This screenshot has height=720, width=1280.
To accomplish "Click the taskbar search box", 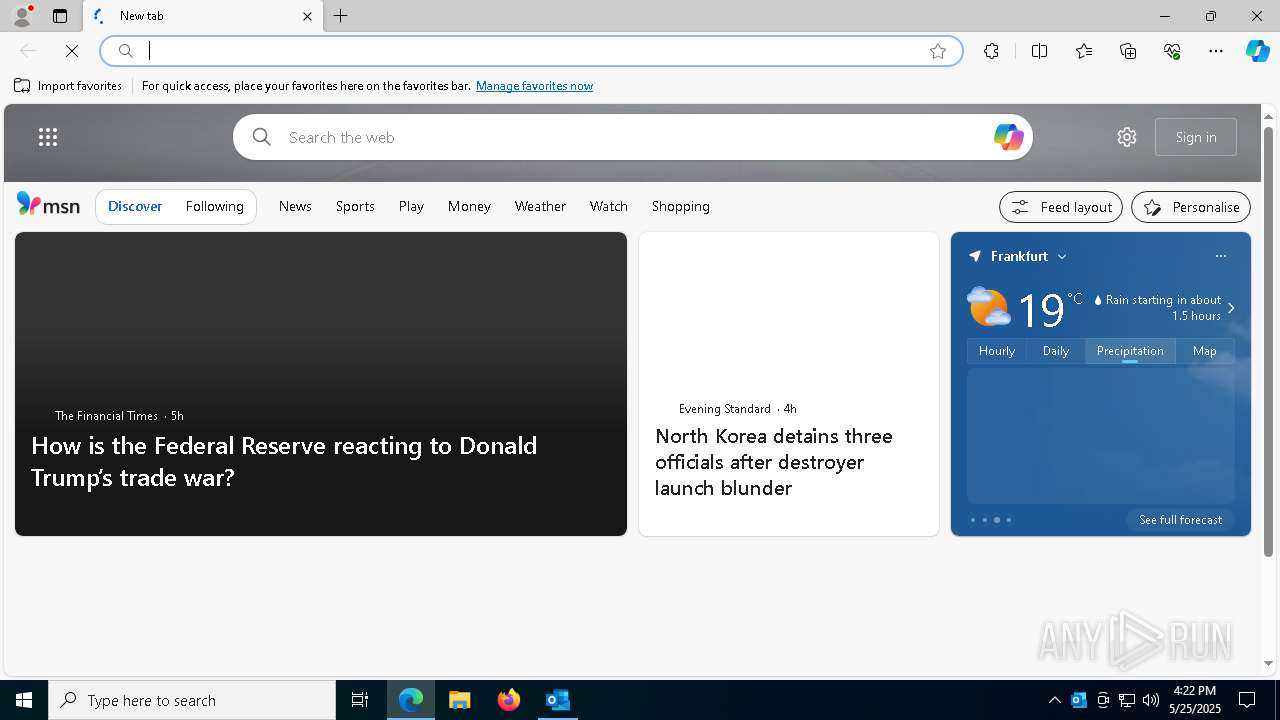I will tap(192, 700).
